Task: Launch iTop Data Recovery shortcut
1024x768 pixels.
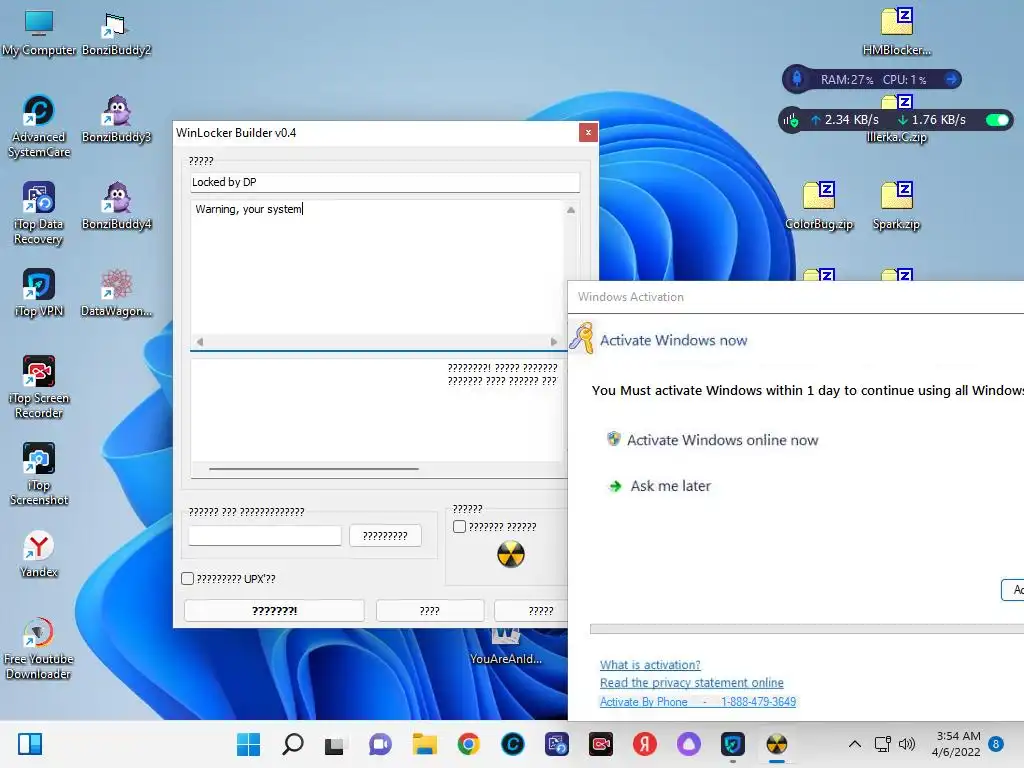Action: (x=39, y=213)
